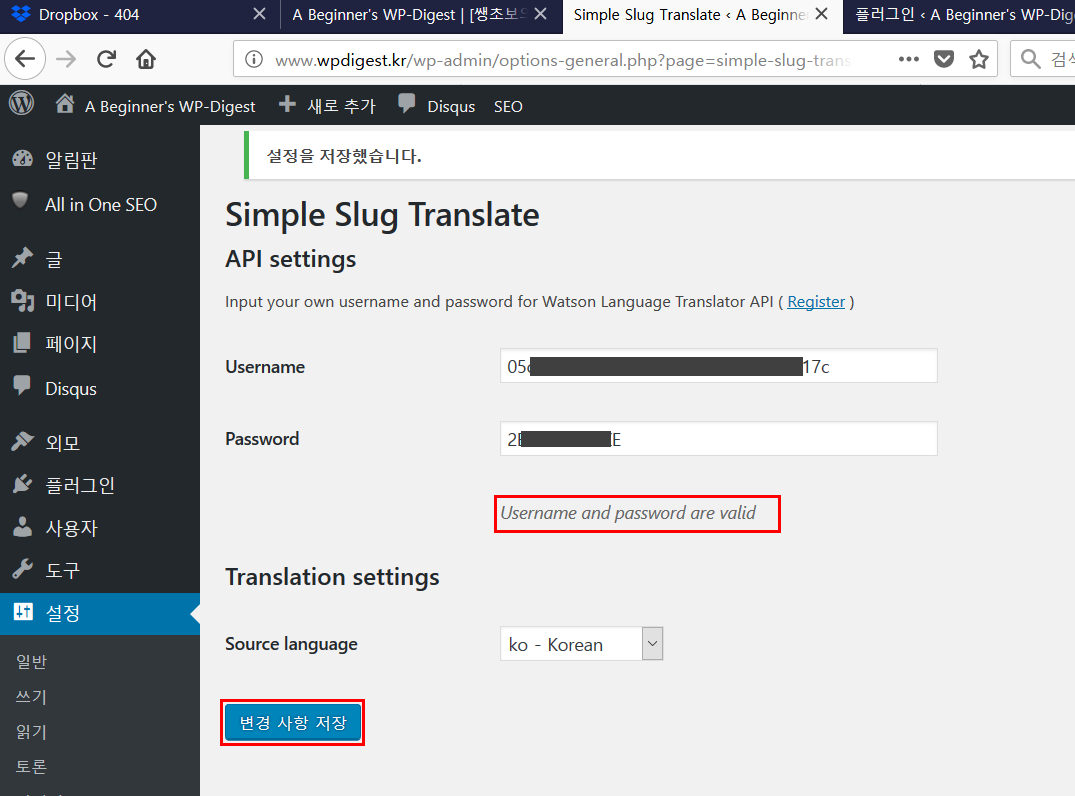Click the site home icon in admin bar
1075x796 pixels.
coord(65,104)
